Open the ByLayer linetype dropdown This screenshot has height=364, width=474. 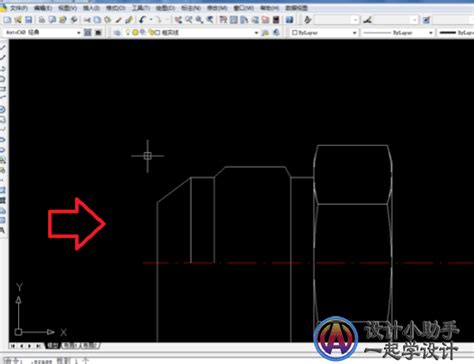(430, 33)
